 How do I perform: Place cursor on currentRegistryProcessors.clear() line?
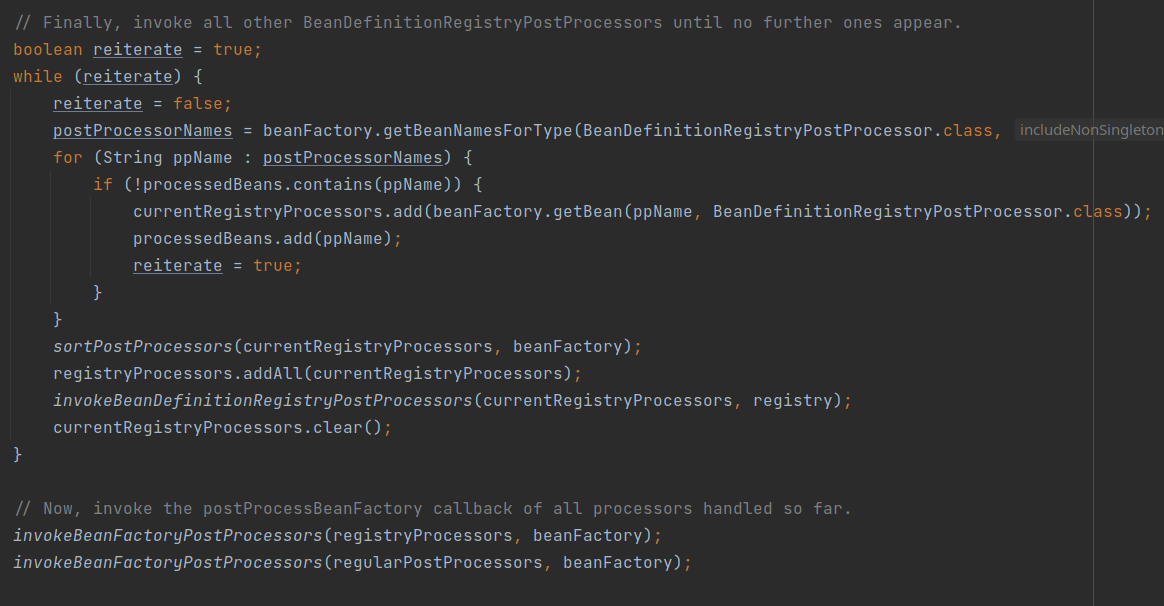[x=222, y=428]
